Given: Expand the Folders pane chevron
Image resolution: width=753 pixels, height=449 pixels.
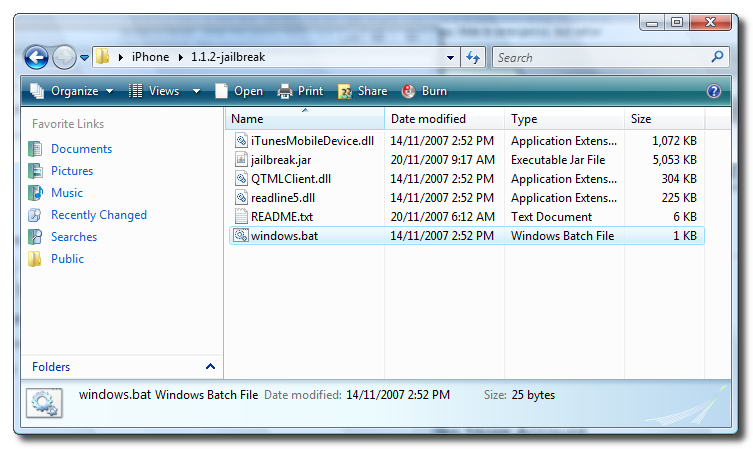Looking at the screenshot, I should (210, 367).
